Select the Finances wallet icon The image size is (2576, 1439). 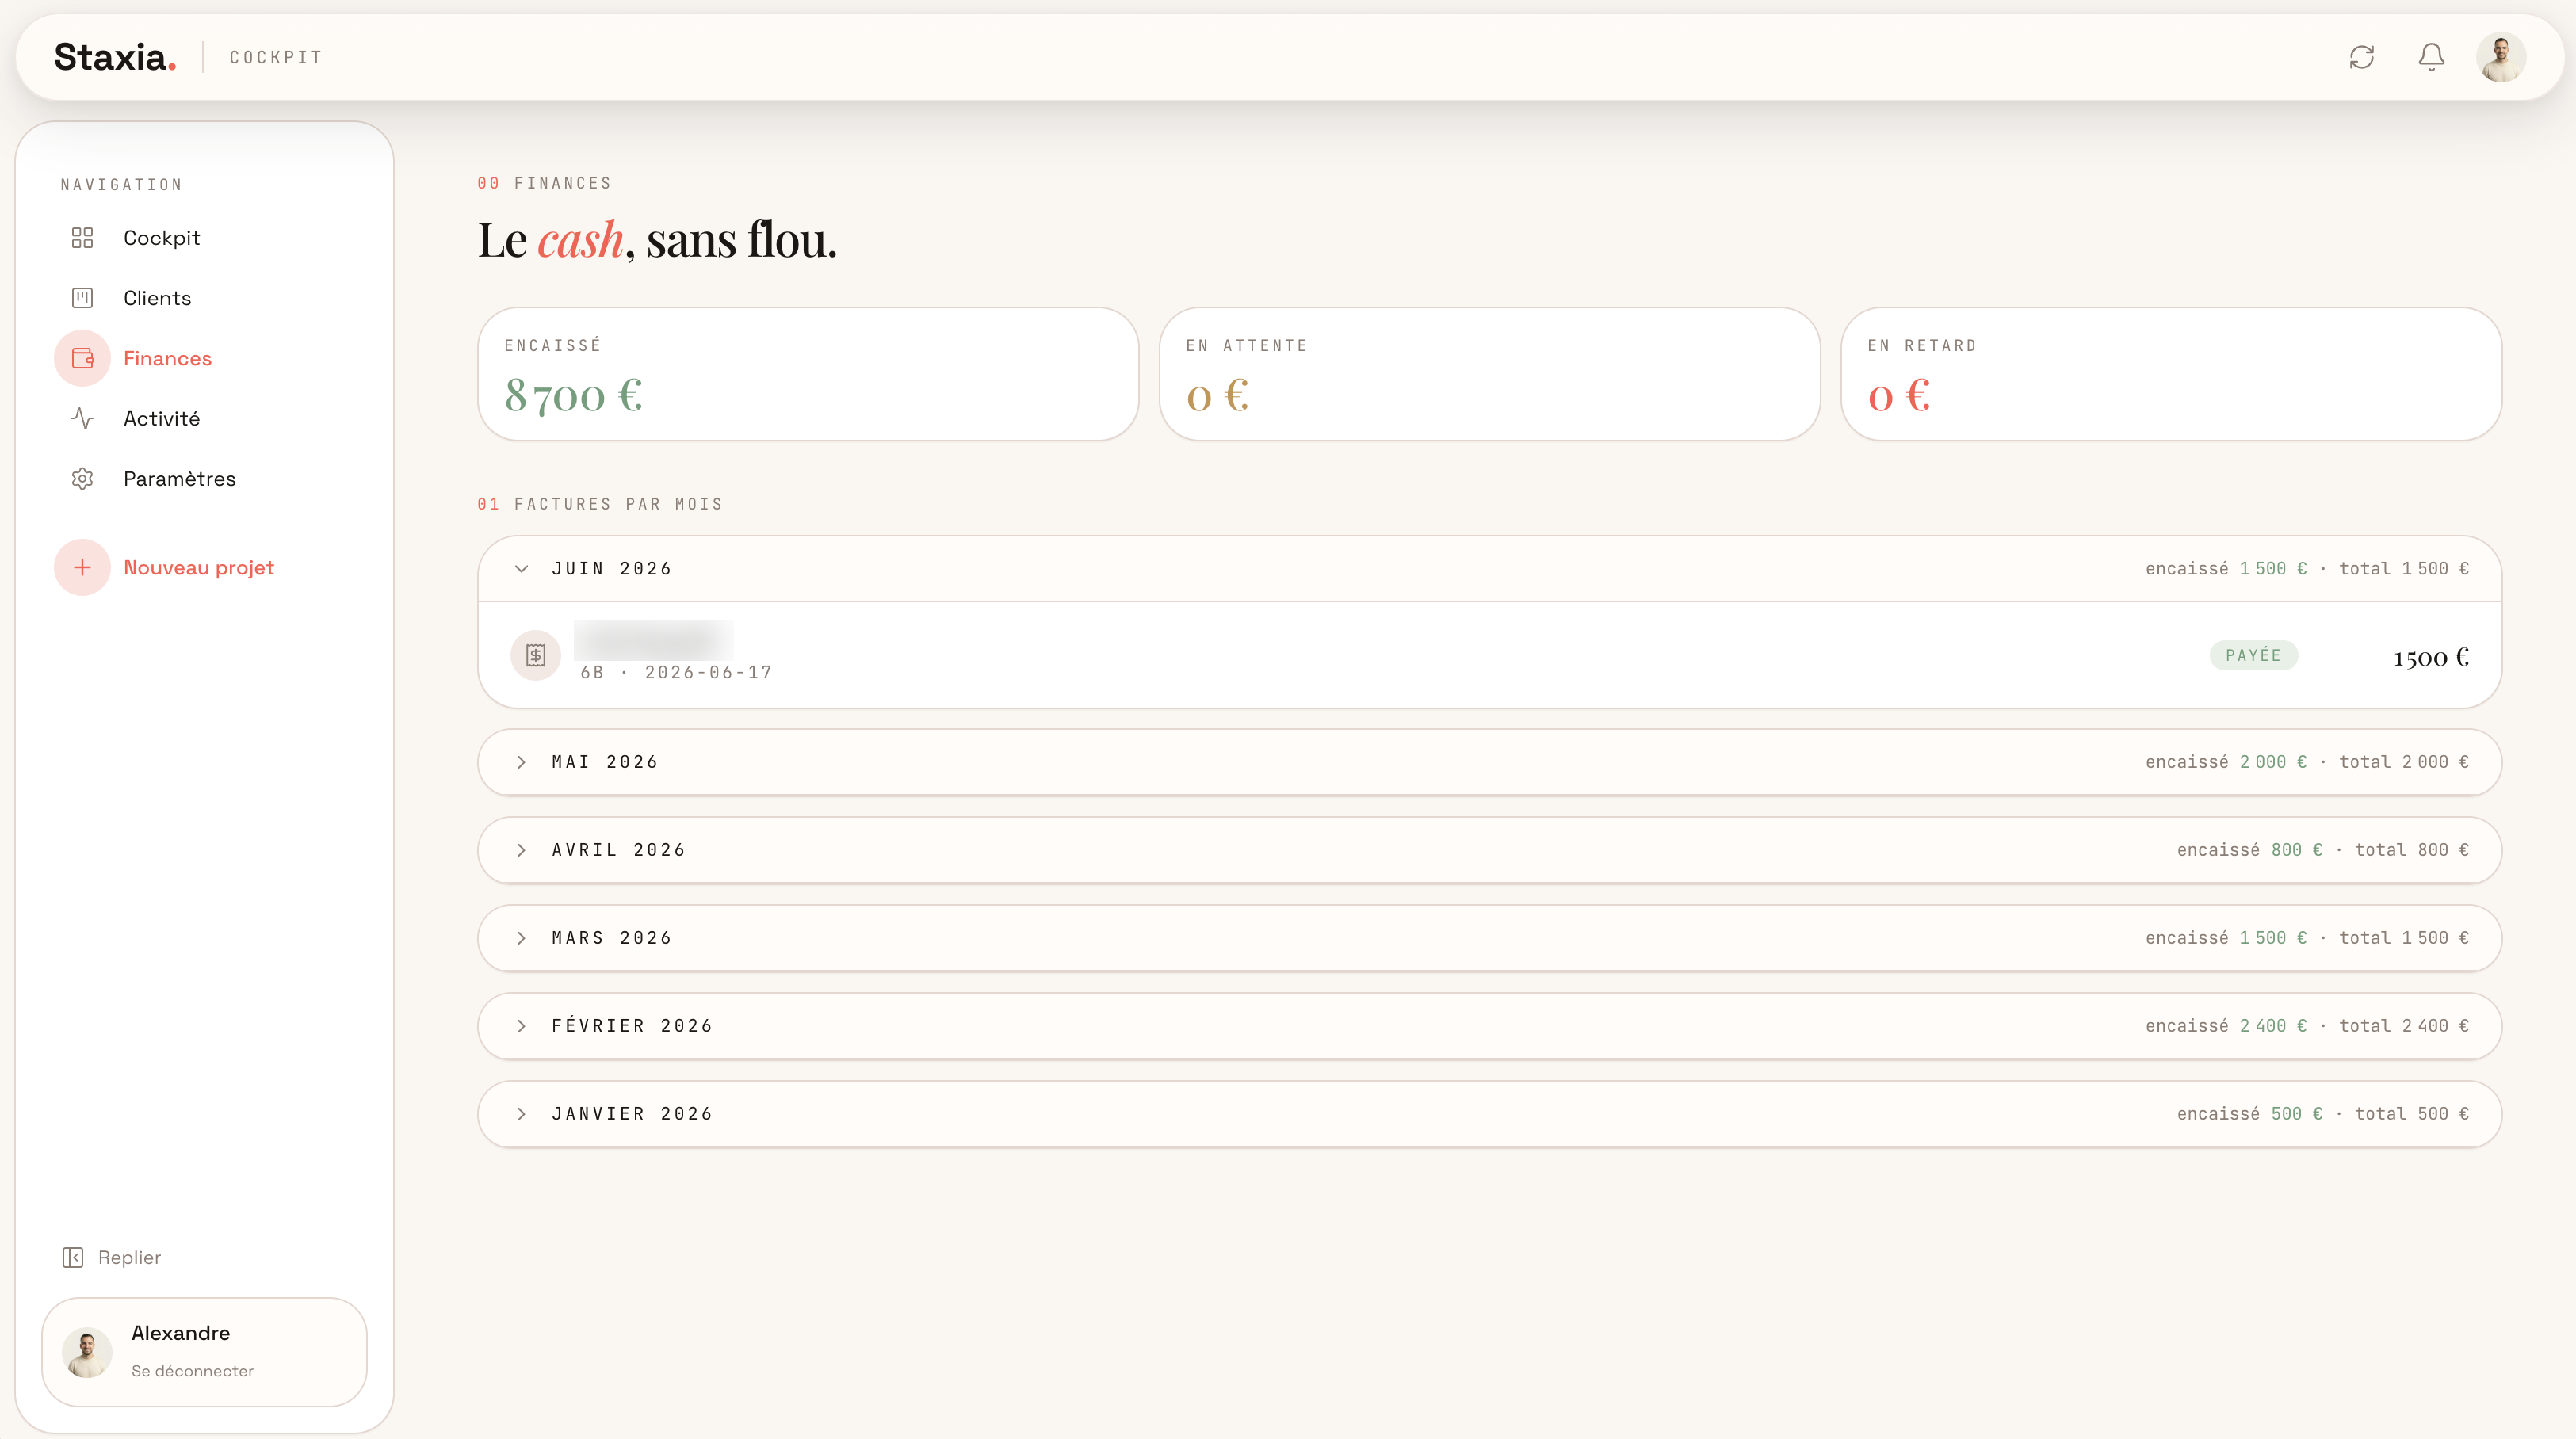pyautogui.click(x=82, y=358)
